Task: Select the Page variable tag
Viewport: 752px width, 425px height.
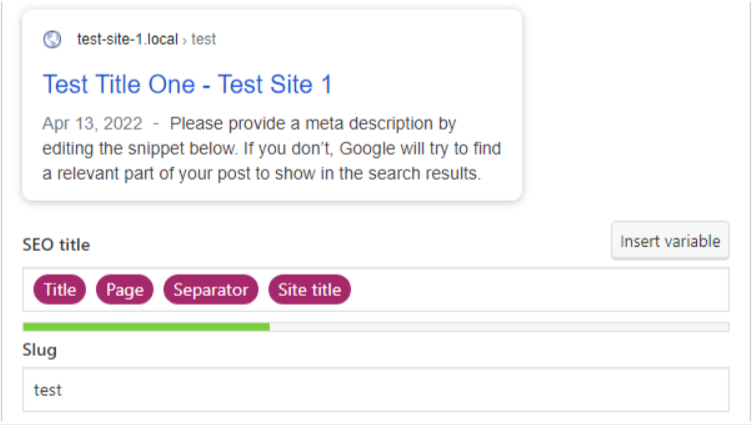Action: click(x=125, y=290)
